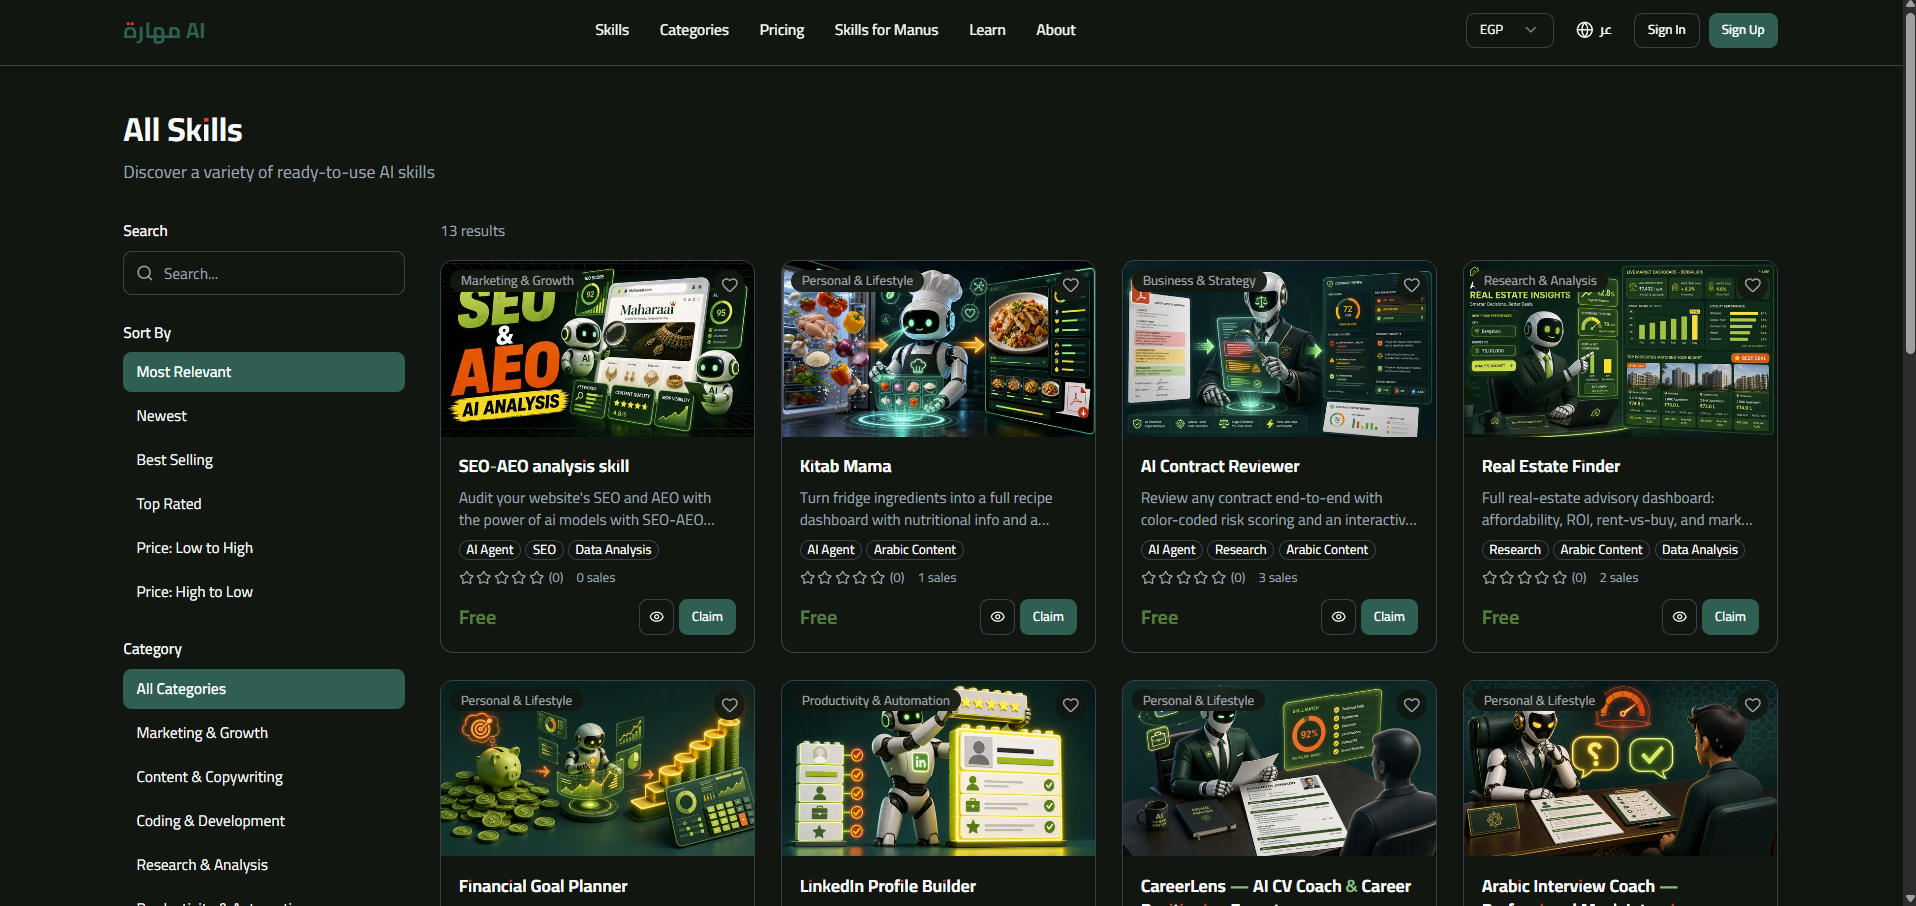This screenshot has height=906, width=1916.
Task: Sort by Price: Low to High
Action: coord(264,548)
